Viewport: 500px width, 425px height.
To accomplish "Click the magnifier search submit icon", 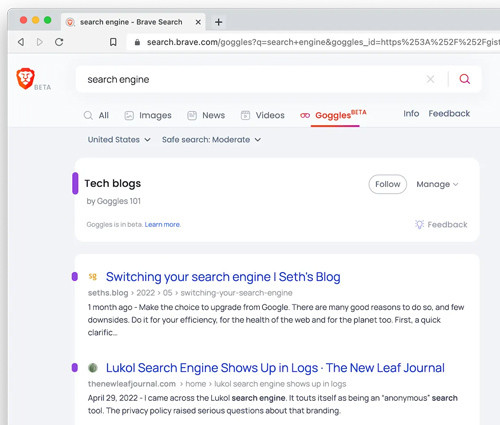I will click(x=465, y=79).
